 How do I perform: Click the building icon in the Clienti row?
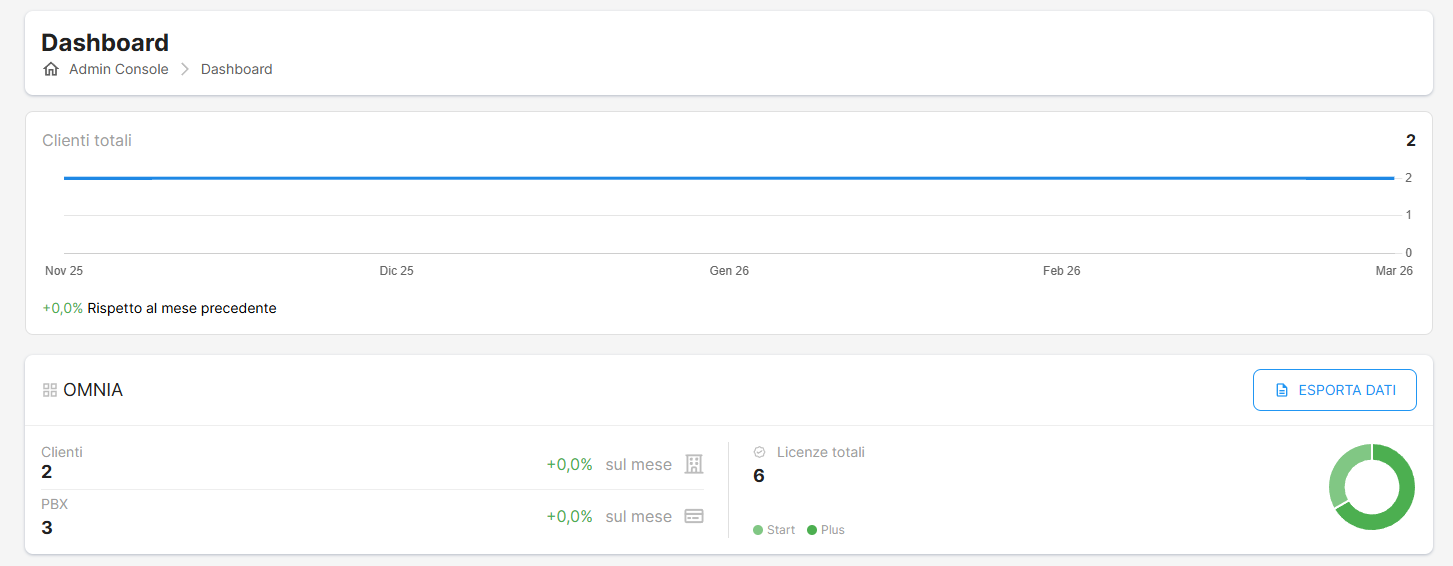(694, 464)
